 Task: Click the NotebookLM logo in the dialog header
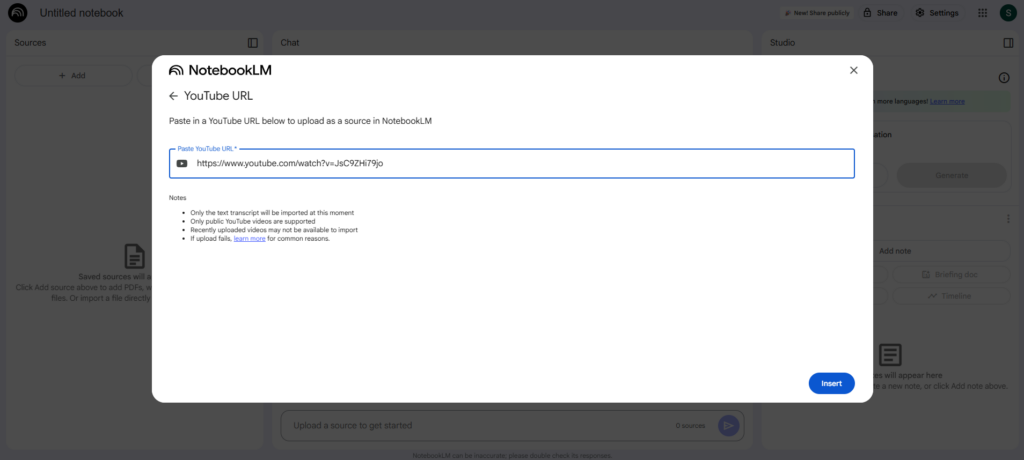click(x=220, y=71)
